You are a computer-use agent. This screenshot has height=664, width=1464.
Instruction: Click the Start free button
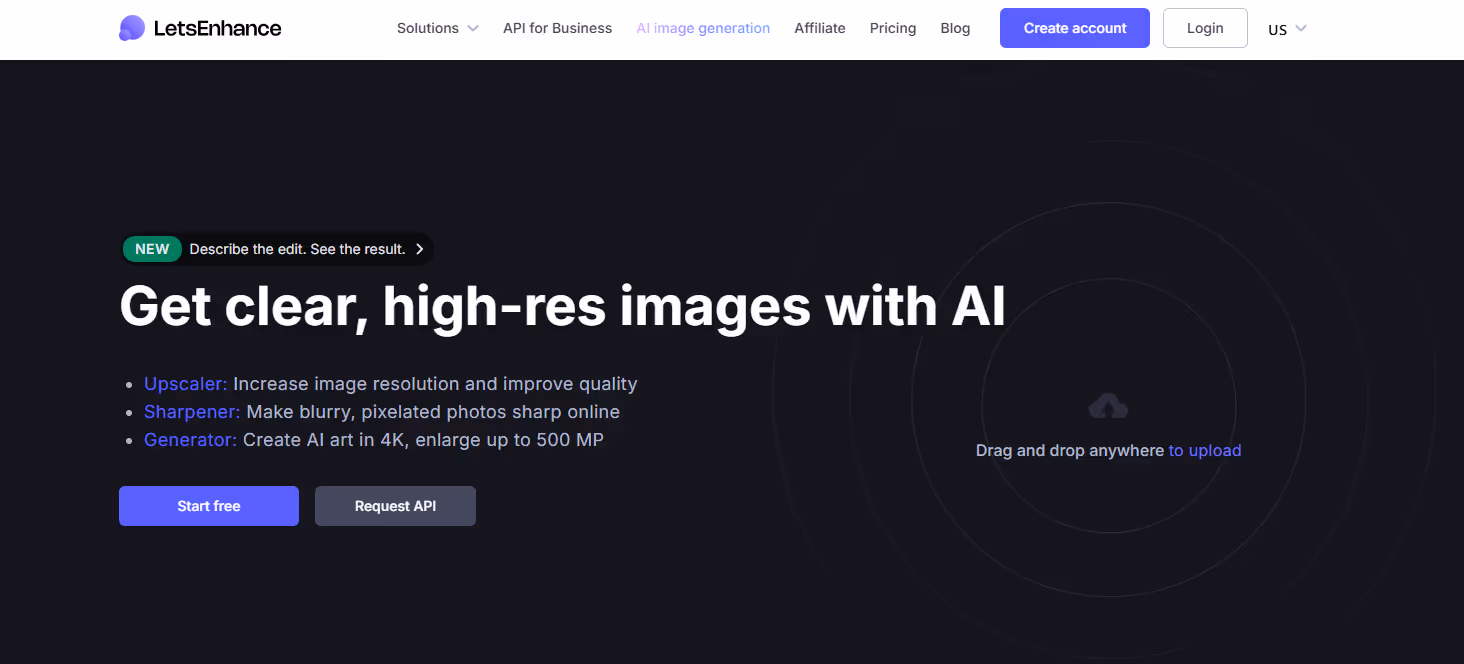pos(209,506)
